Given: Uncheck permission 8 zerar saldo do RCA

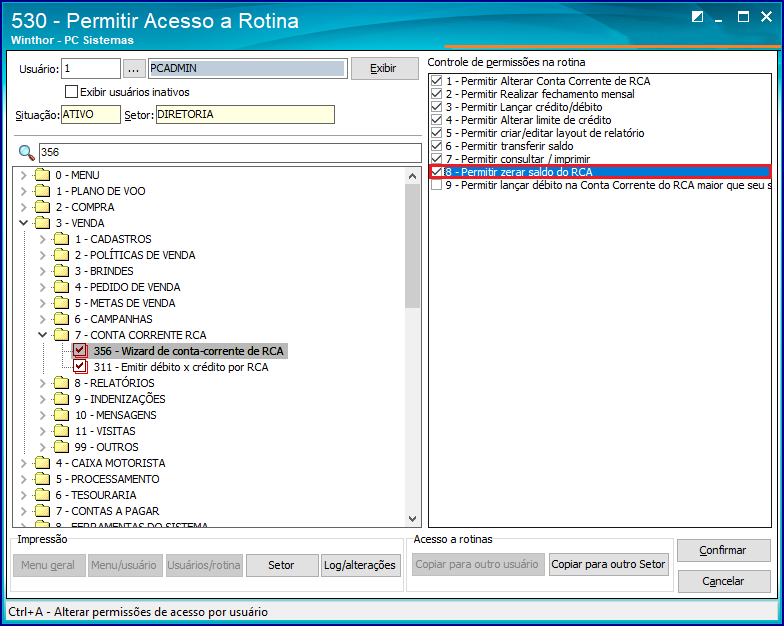Looking at the screenshot, I should pyautogui.click(x=436, y=172).
